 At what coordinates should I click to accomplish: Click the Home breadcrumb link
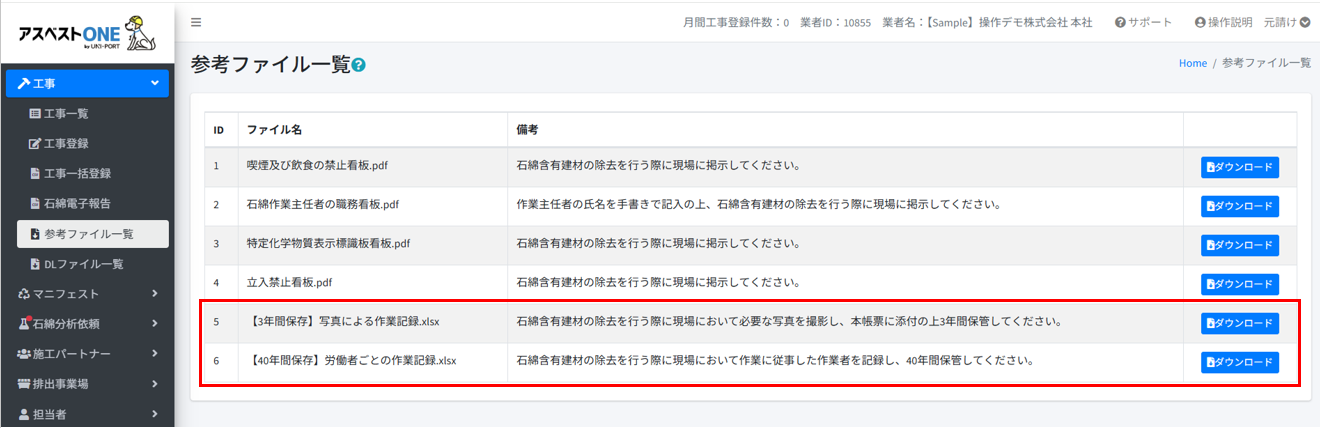click(1192, 63)
